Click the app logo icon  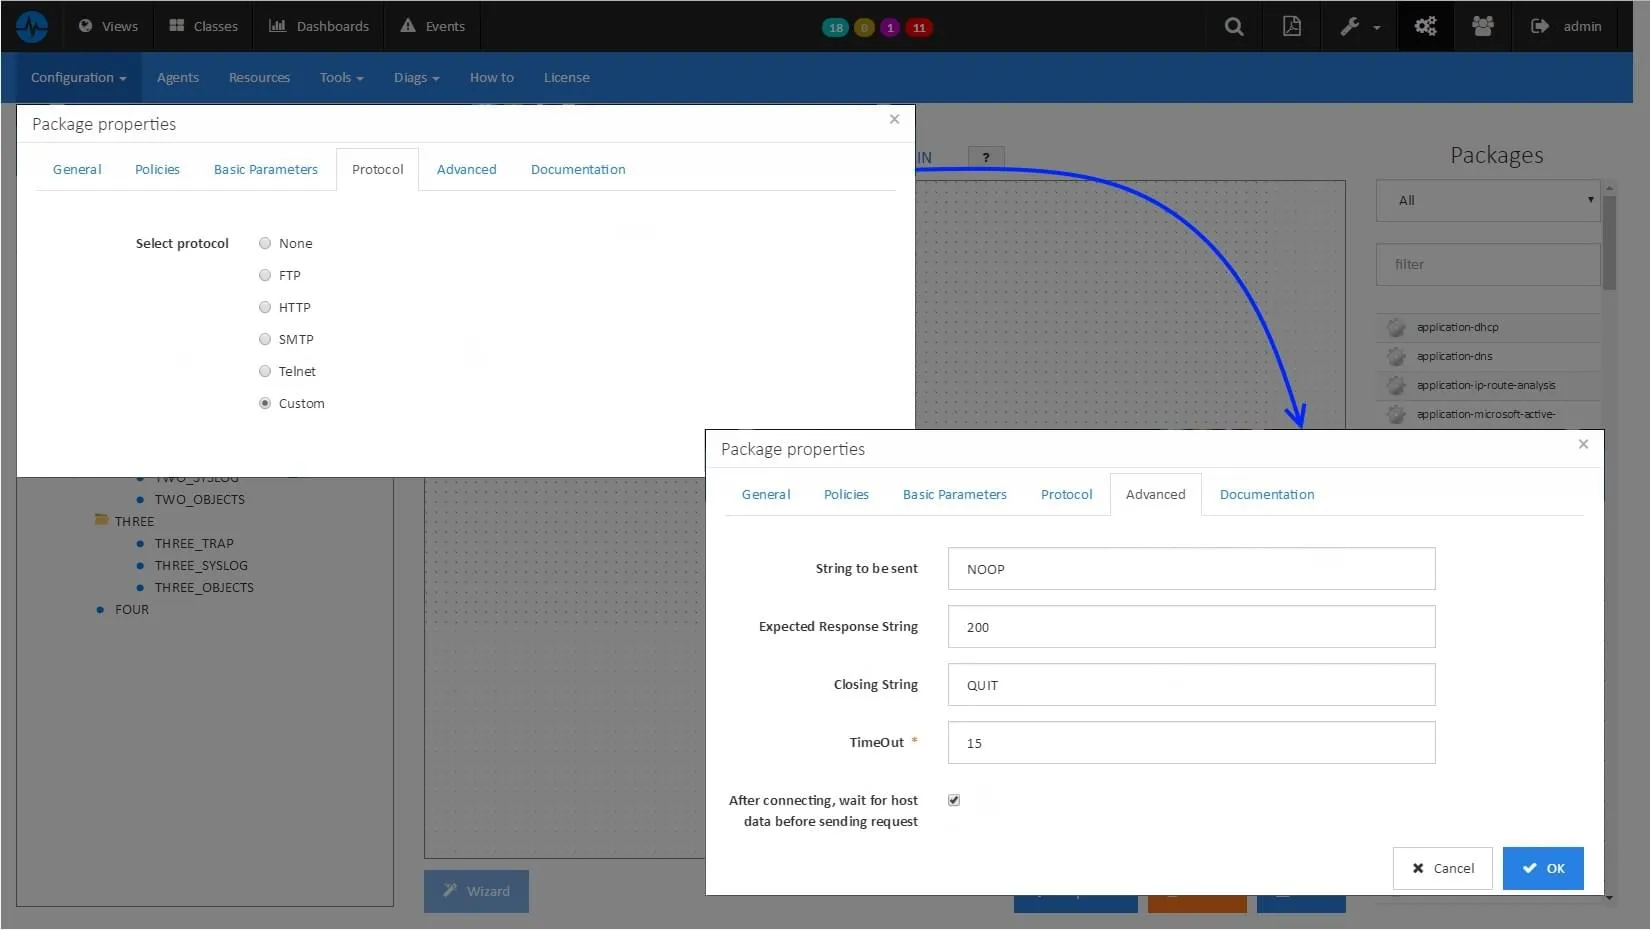[x=32, y=27]
